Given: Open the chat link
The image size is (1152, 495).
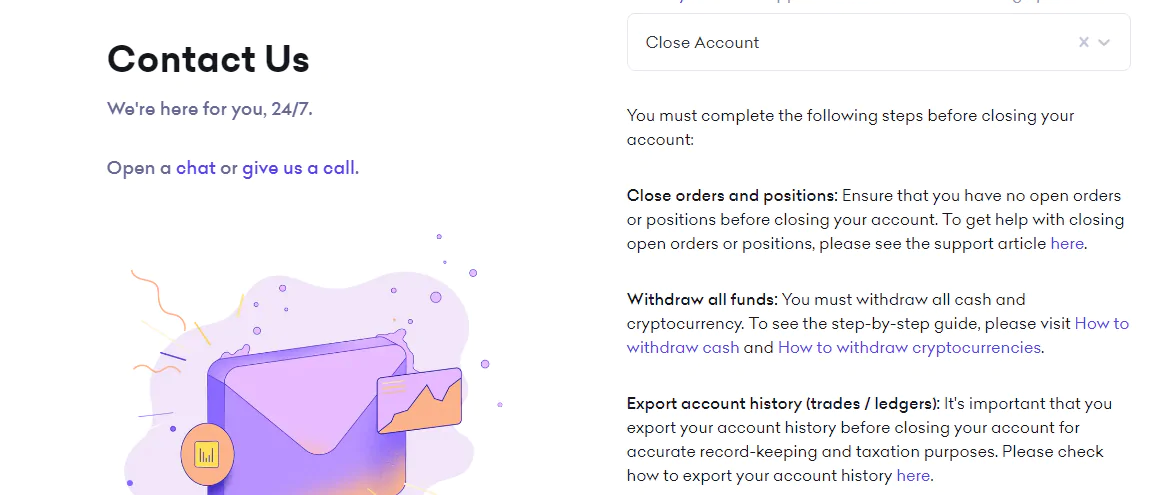Looking at the screenshot, I should click(x=196, y=168).
